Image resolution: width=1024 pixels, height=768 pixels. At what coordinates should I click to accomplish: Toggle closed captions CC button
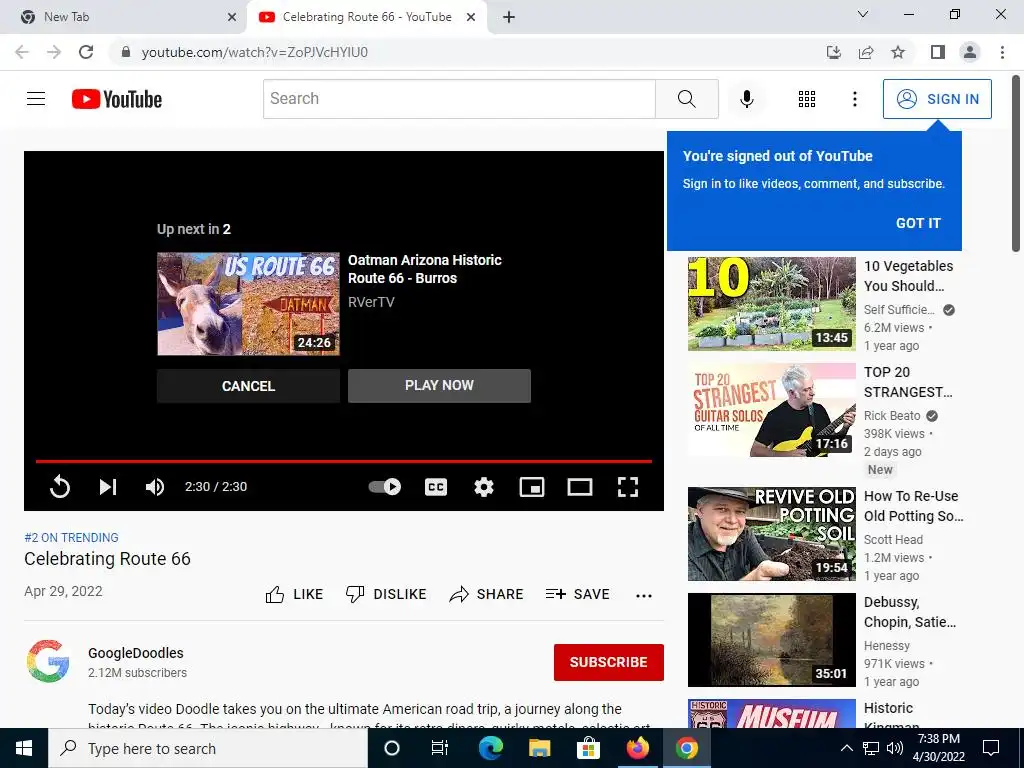coord(436,487)
